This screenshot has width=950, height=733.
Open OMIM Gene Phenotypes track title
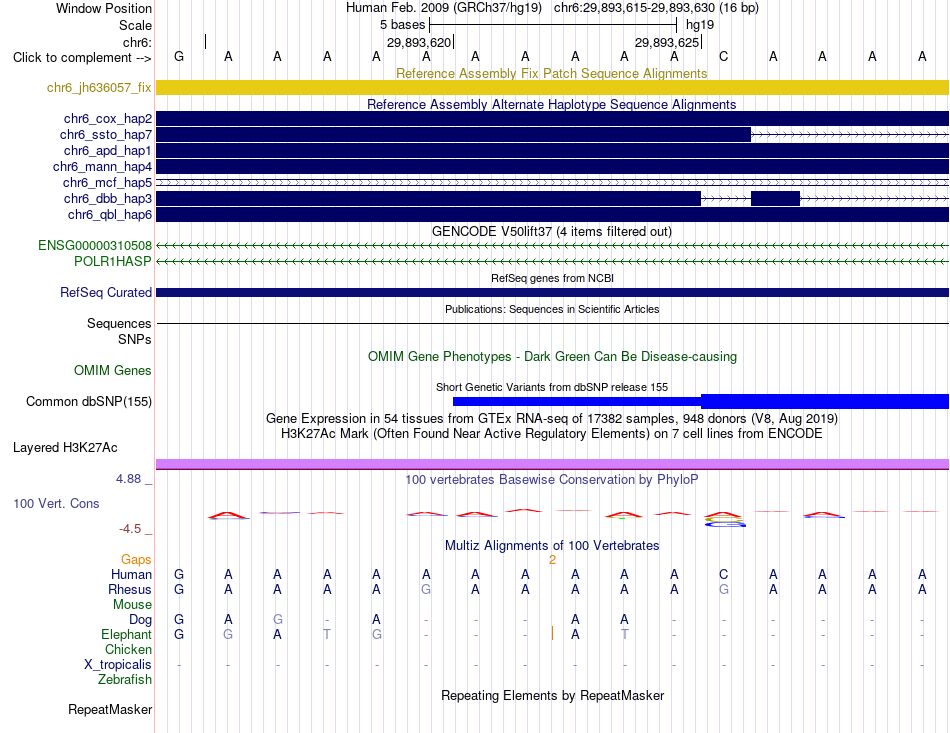point(552,356)
